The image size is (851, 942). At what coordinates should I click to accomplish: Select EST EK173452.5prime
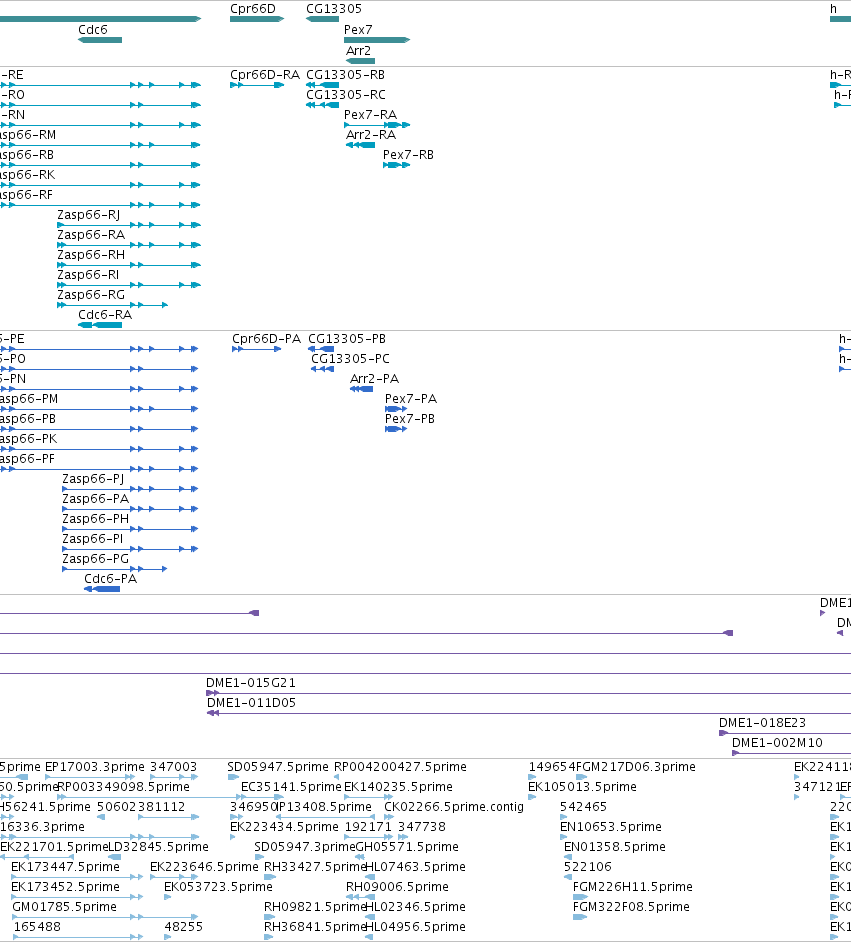(x=65, y=887)
